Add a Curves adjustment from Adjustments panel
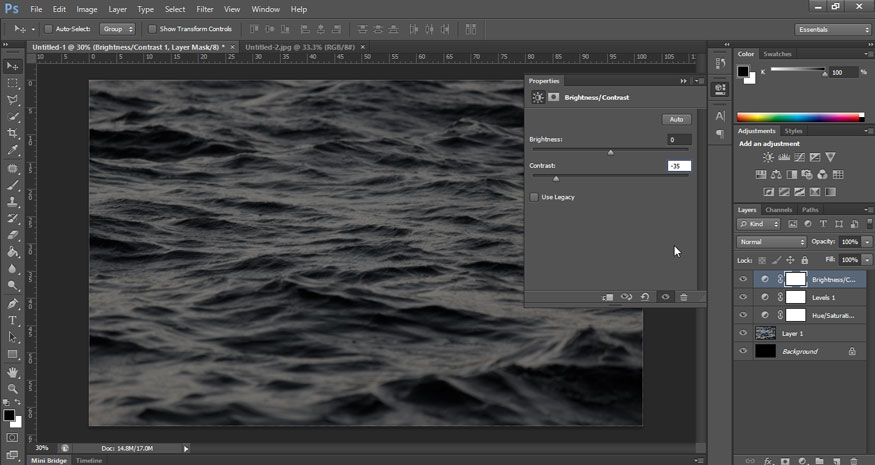Image resolution: width=875 pixels, height=465 pixels. click(799, 157)
